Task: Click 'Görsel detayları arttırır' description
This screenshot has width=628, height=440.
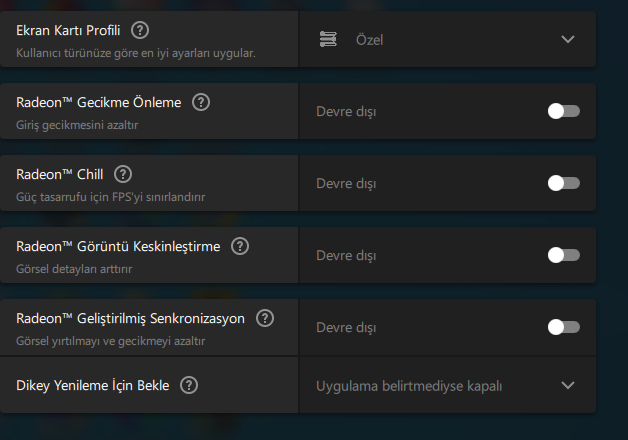Action: 74,269
